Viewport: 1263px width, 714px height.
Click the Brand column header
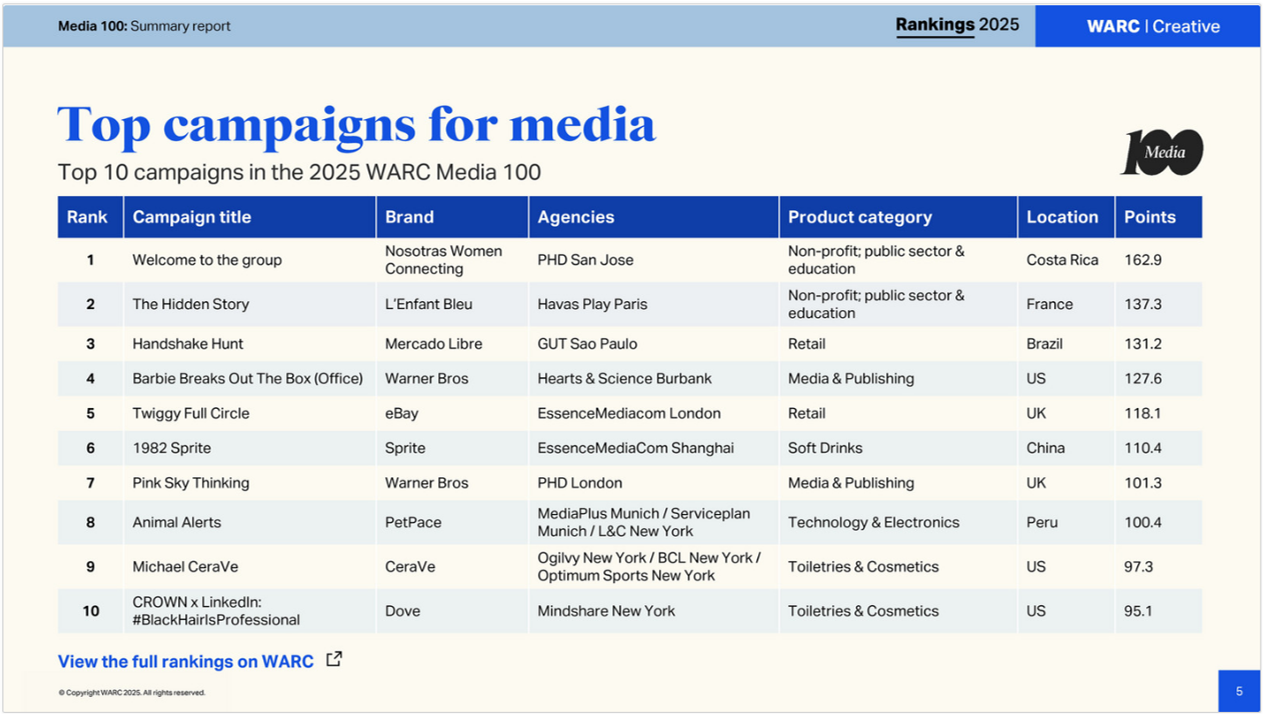pos(410,217)
